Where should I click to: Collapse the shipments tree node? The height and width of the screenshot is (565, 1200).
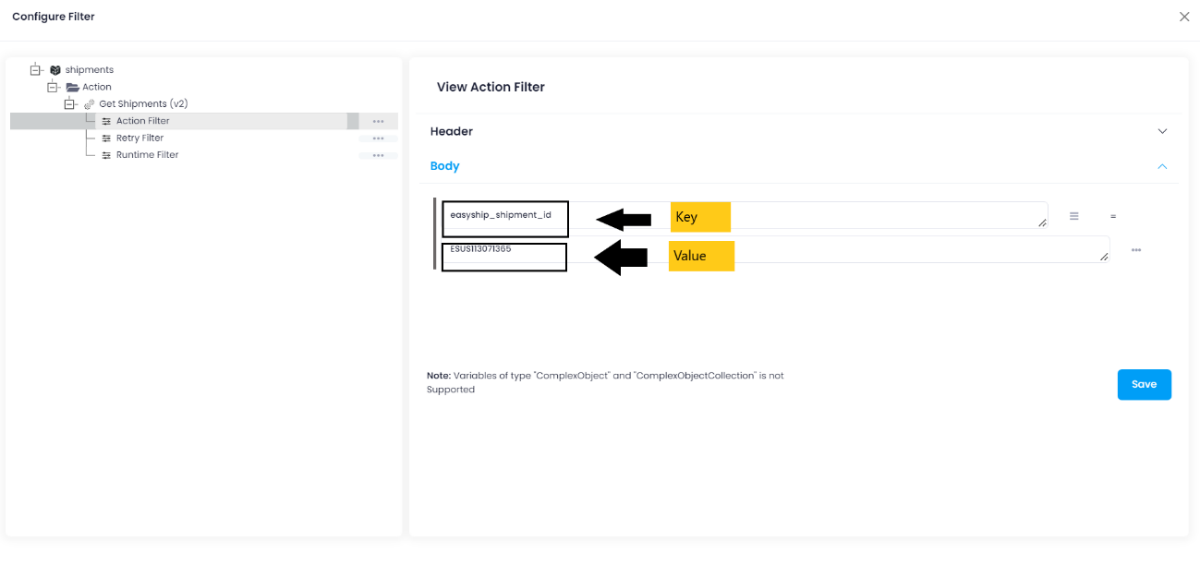click(34, 70)
